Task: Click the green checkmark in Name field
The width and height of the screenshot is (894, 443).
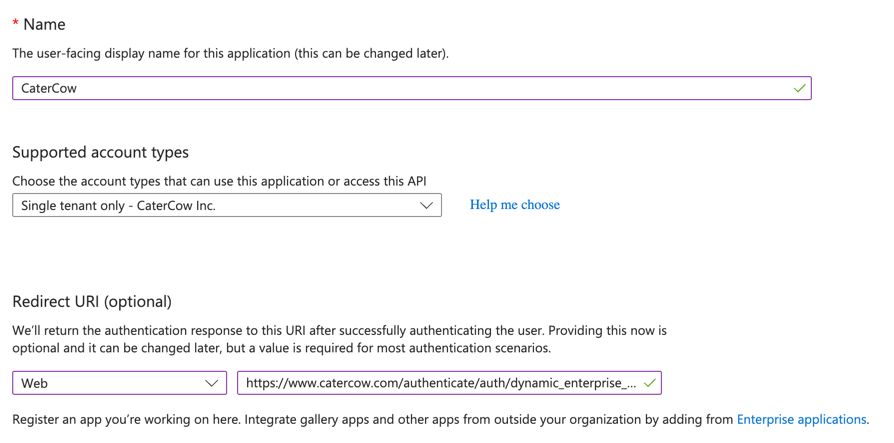Action: pos(799,88)
